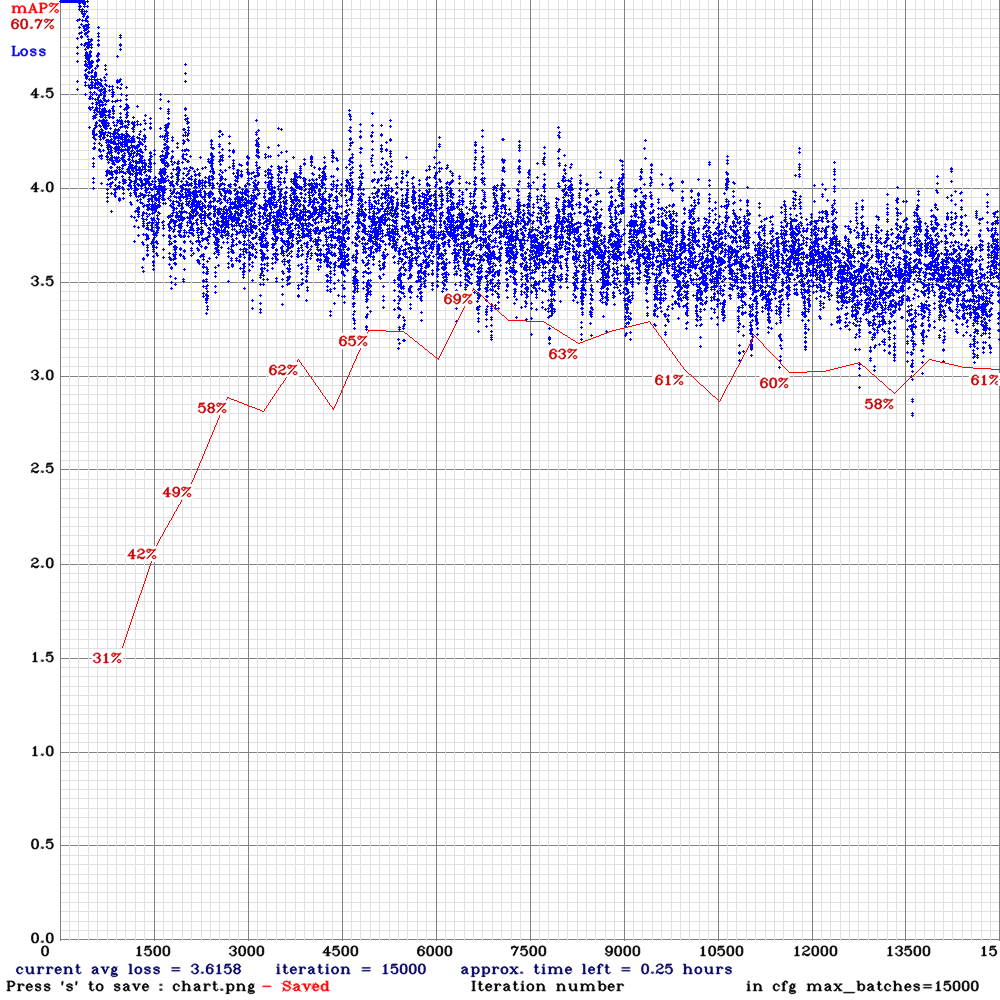Click the 49% mAP annotation

click(x=175, y=493)
